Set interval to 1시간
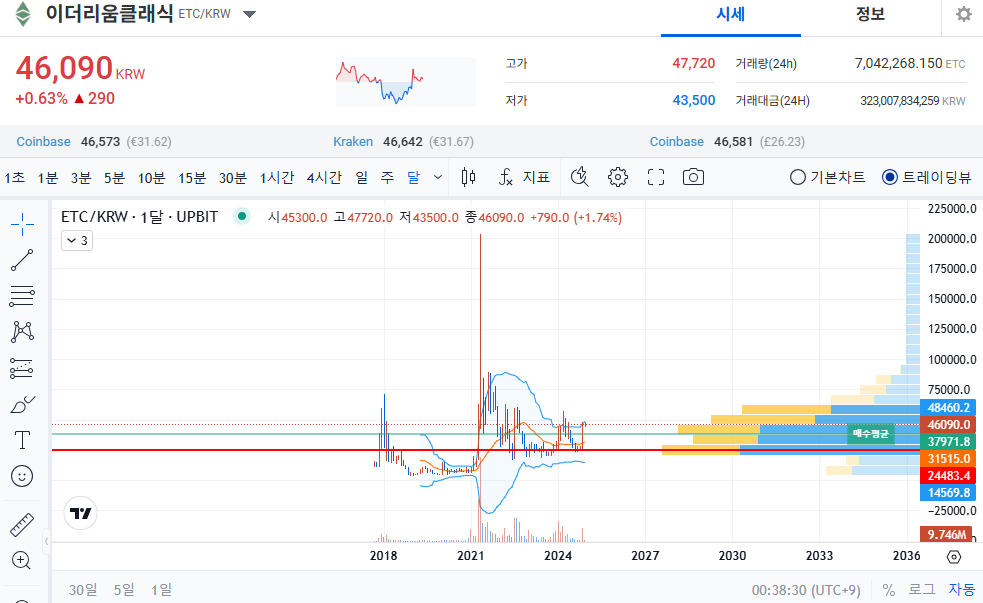The width and height of the screenshot is (983, 603). (x=276, y=178)
